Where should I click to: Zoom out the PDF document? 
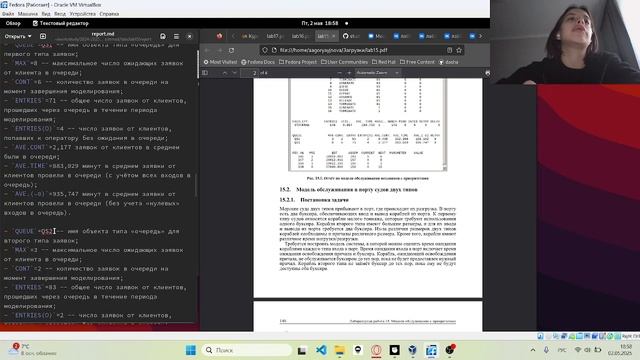(339, 73)
